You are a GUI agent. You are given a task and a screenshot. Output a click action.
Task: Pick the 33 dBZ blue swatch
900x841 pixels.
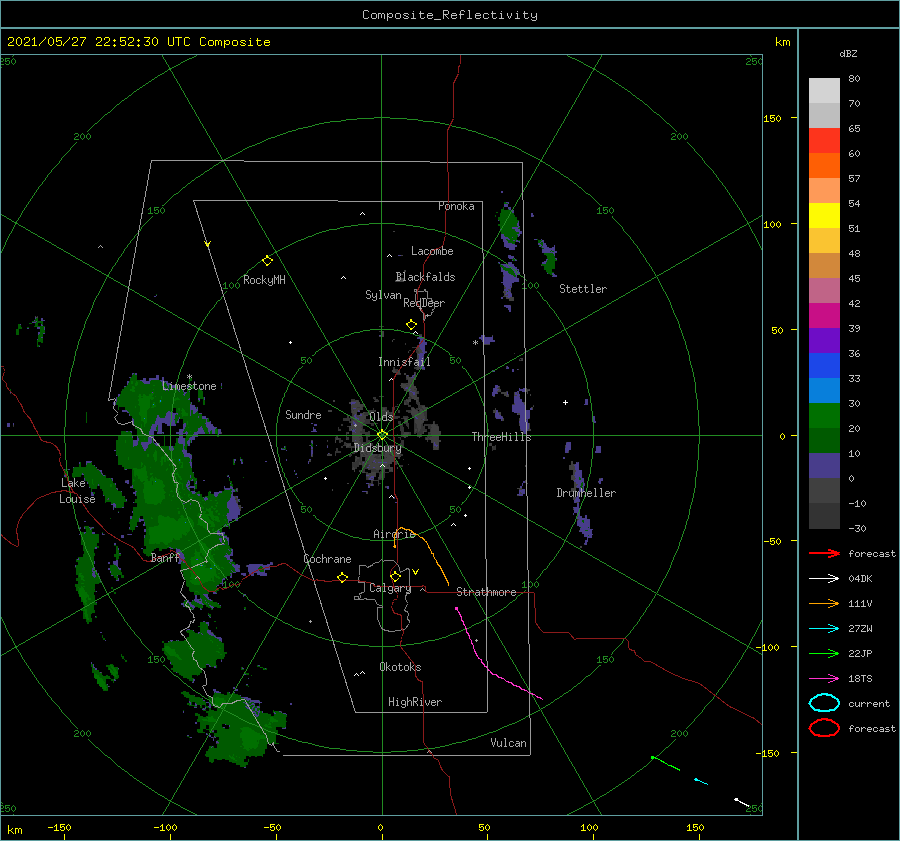(x=824, y=365)
